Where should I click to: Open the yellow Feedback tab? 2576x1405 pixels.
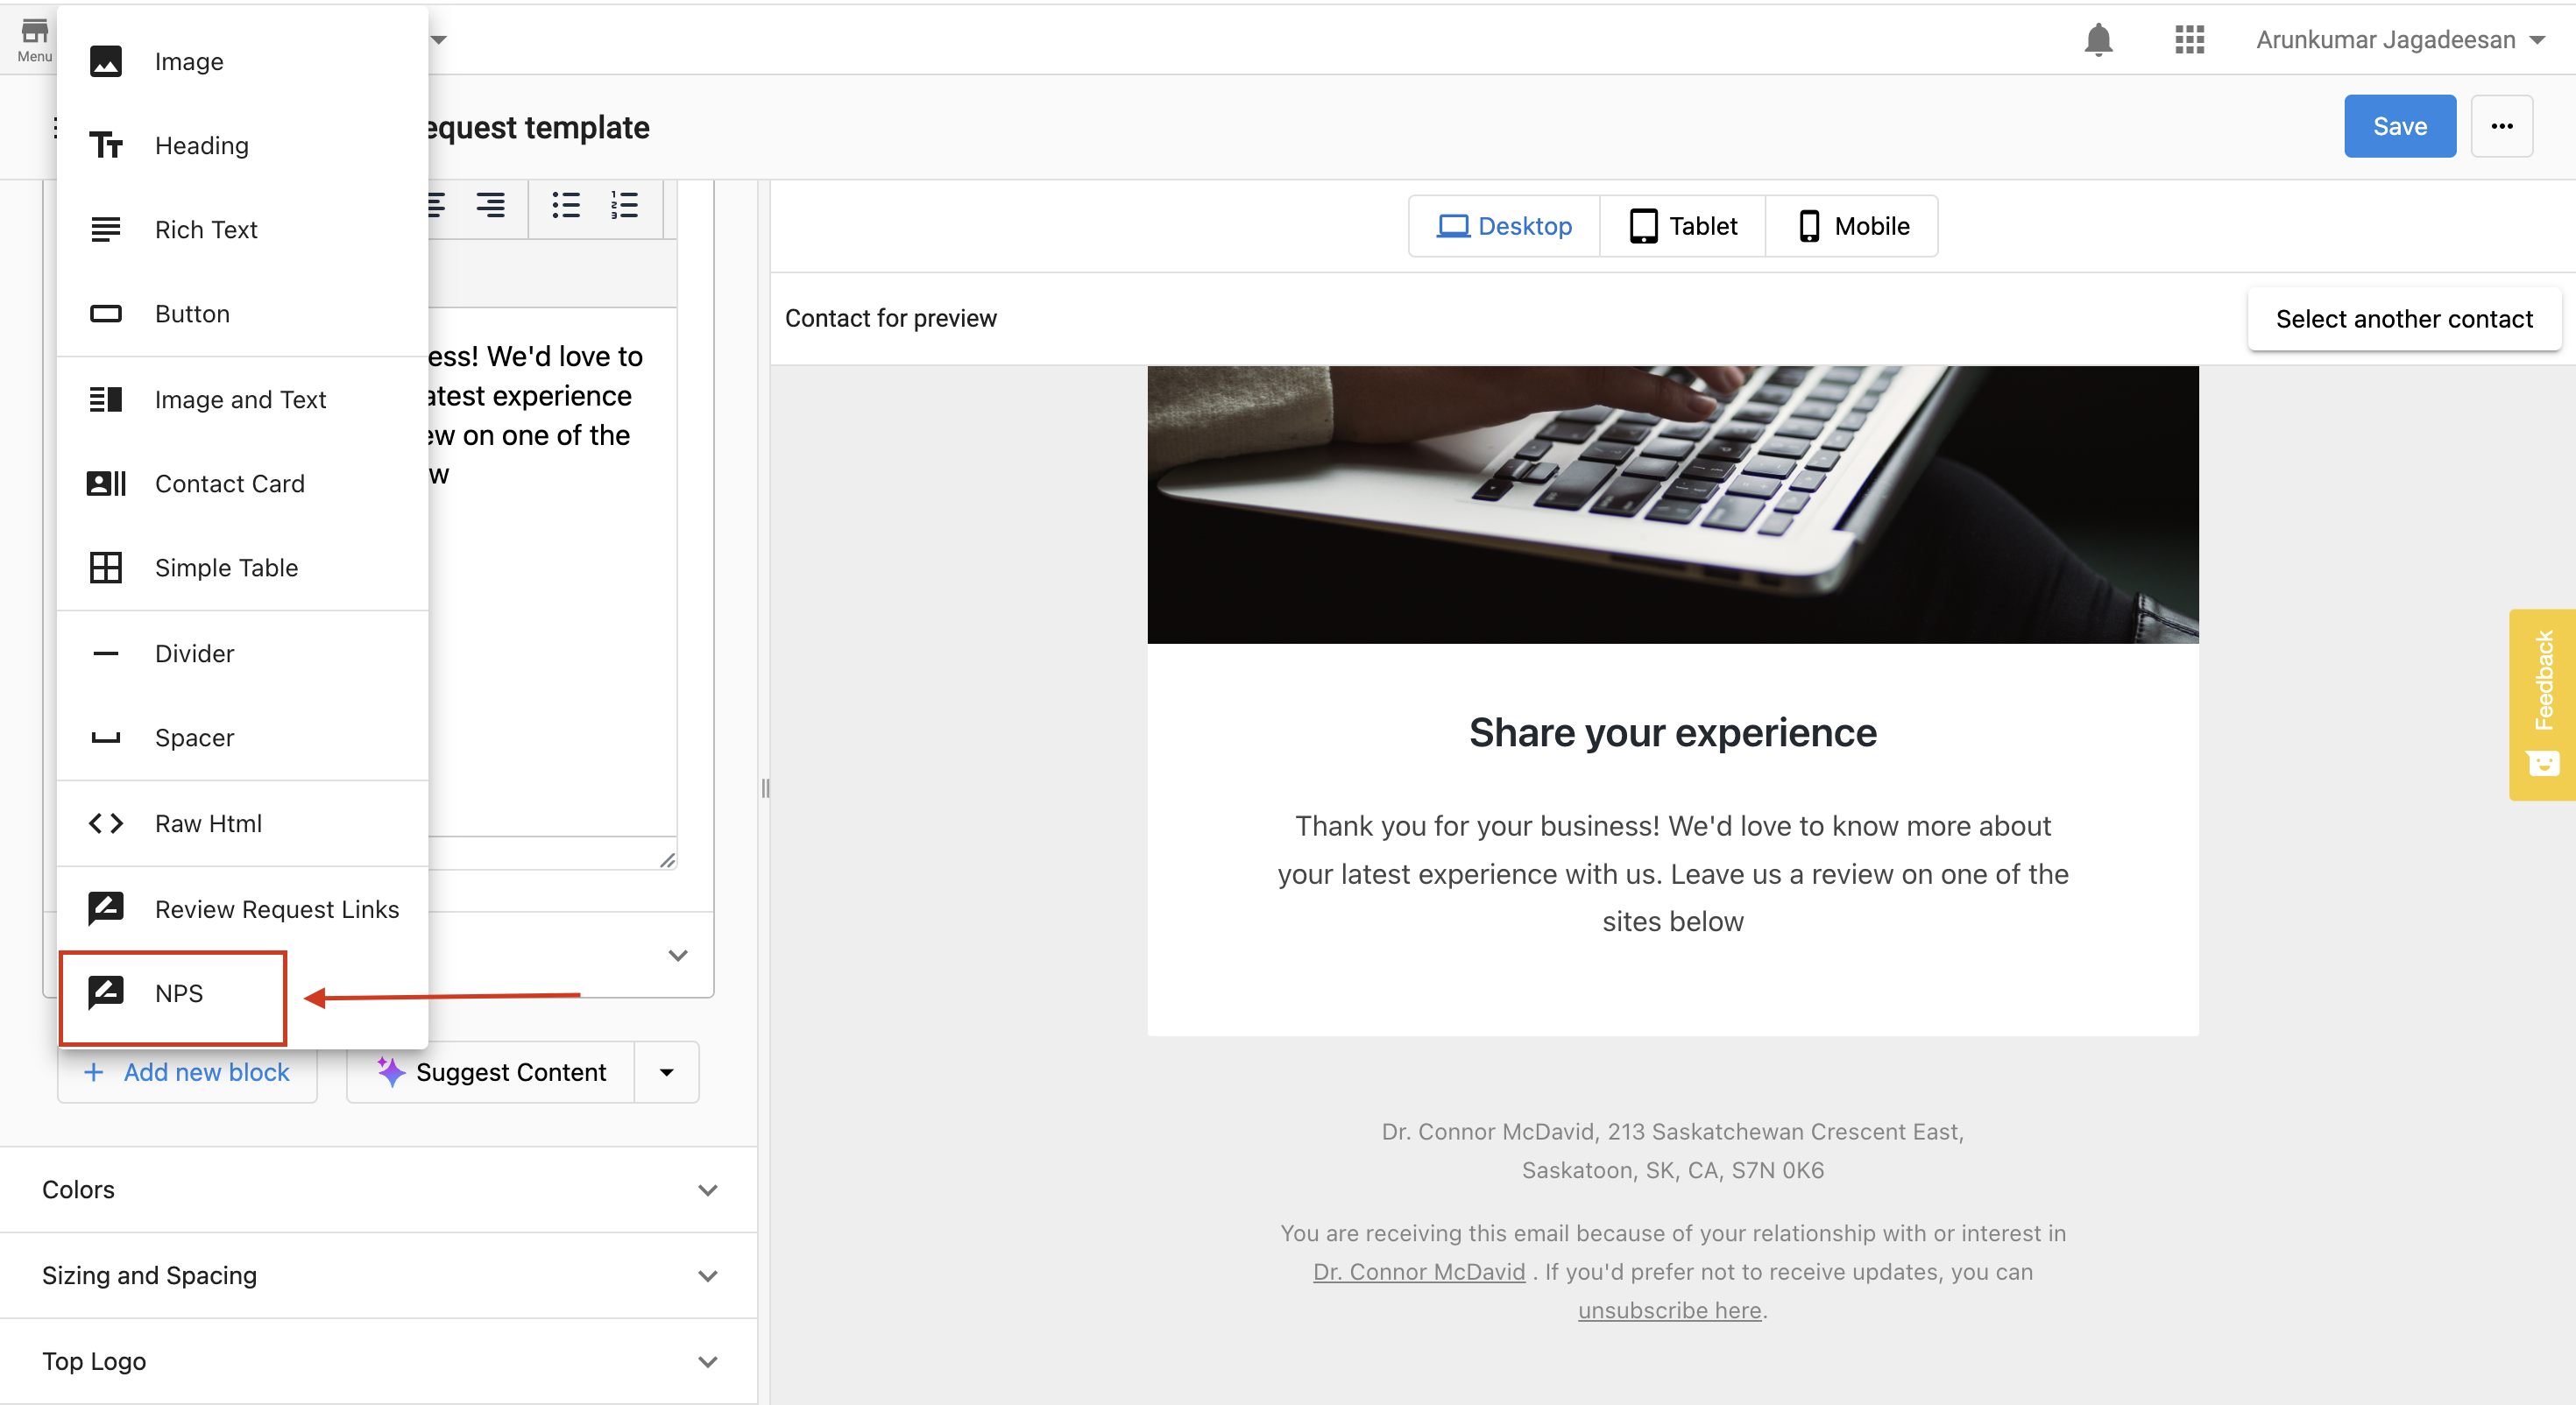click(2543, 705)
